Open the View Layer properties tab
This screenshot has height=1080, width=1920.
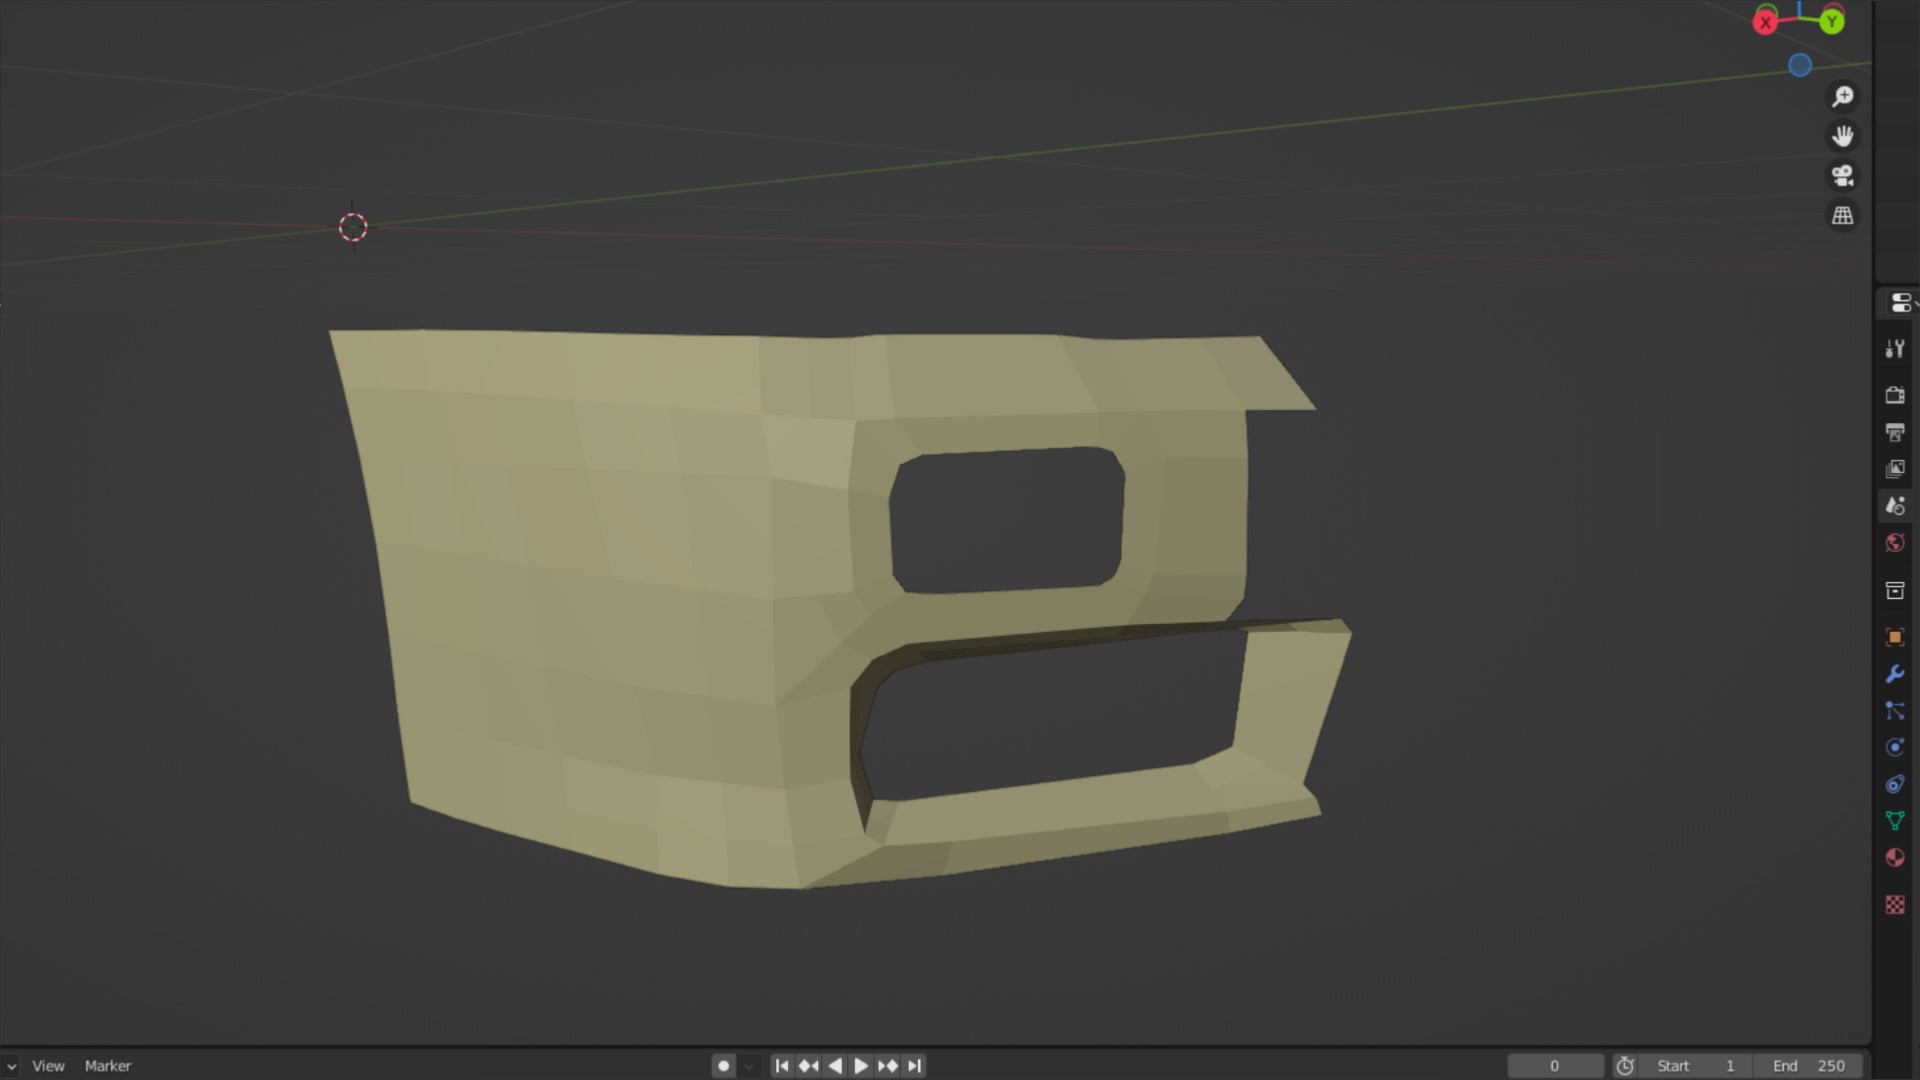[1895, 469]
